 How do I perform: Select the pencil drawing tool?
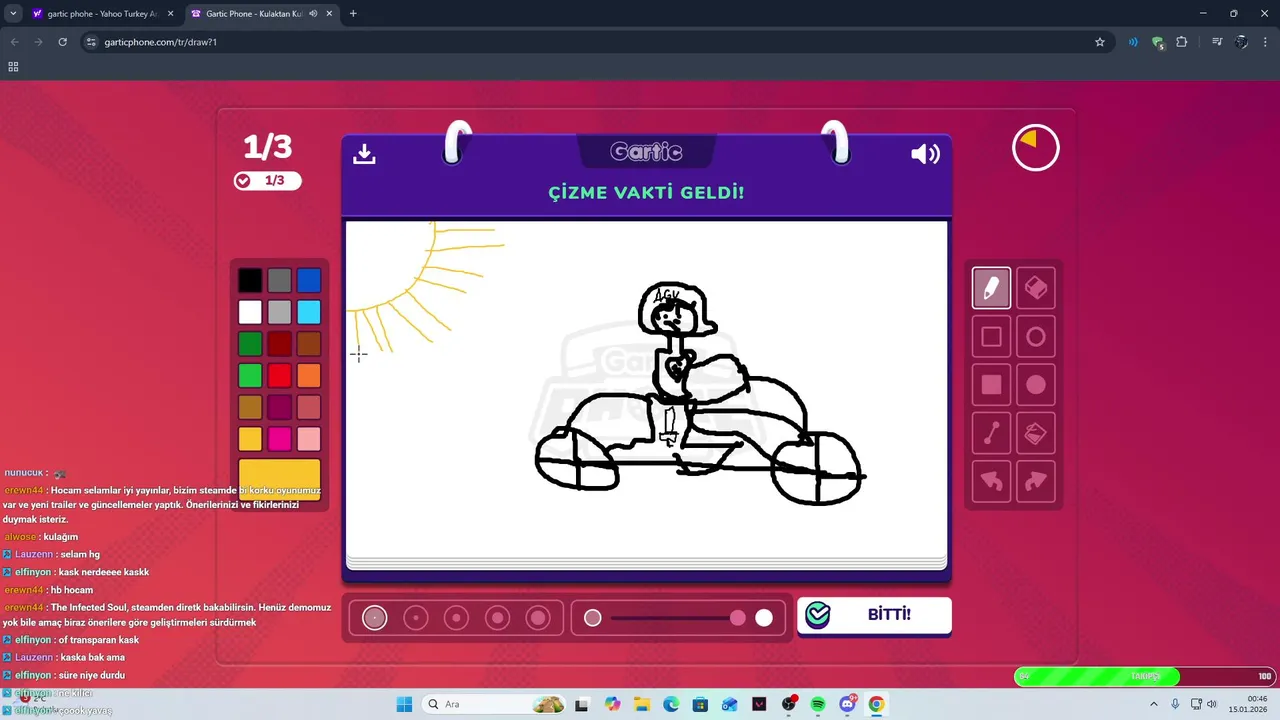pos(991,288)
